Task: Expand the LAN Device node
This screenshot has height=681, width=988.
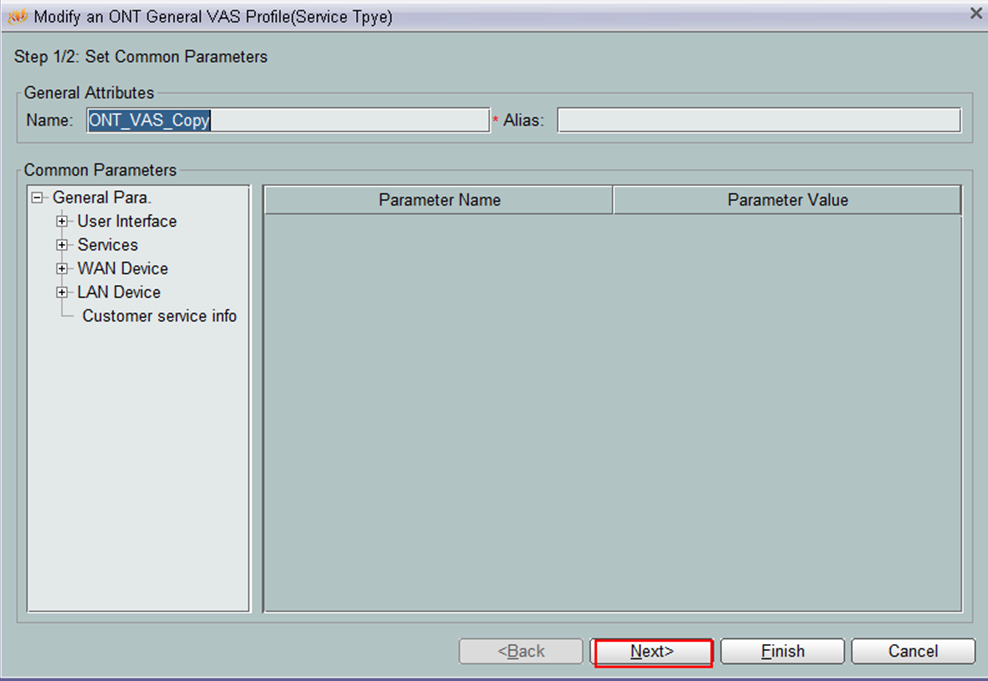Action: [x=63, y=292]
